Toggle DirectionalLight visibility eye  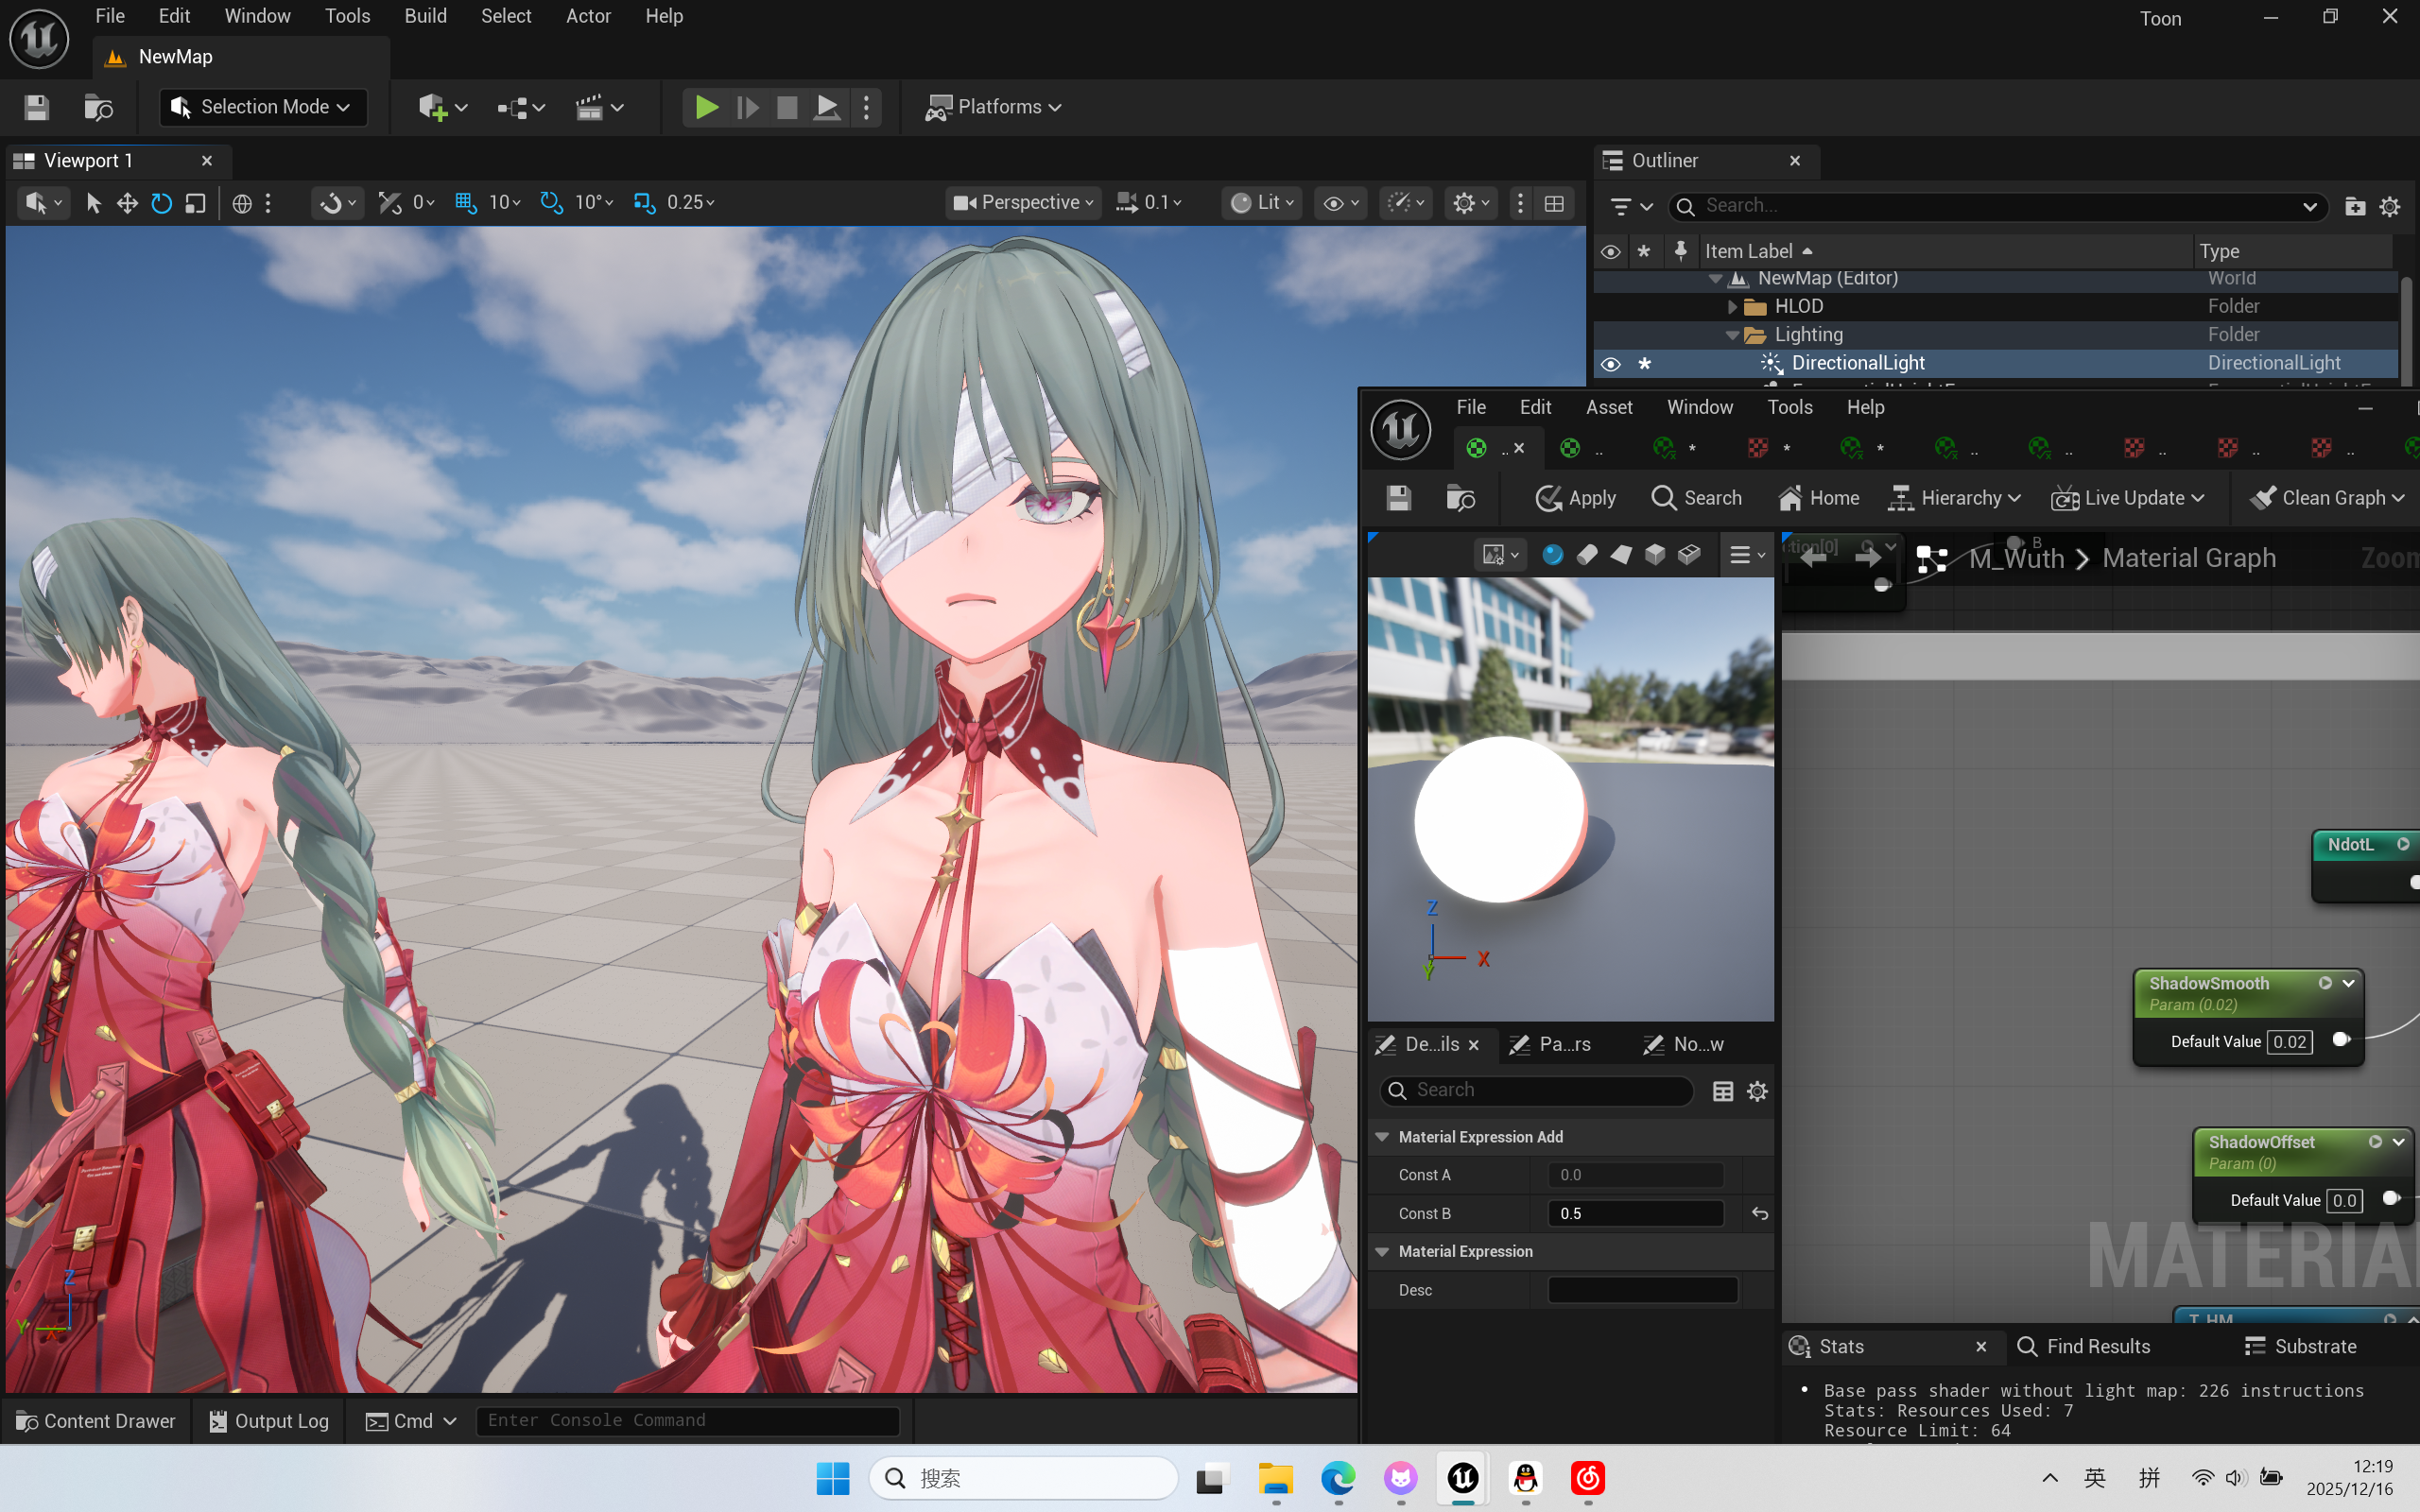(x=1610, y=364)
